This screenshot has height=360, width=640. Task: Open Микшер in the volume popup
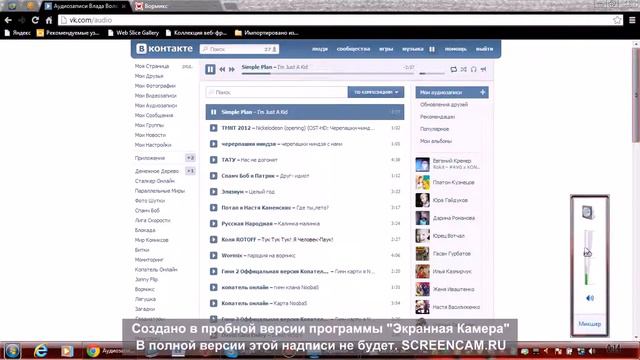point(590,324)
